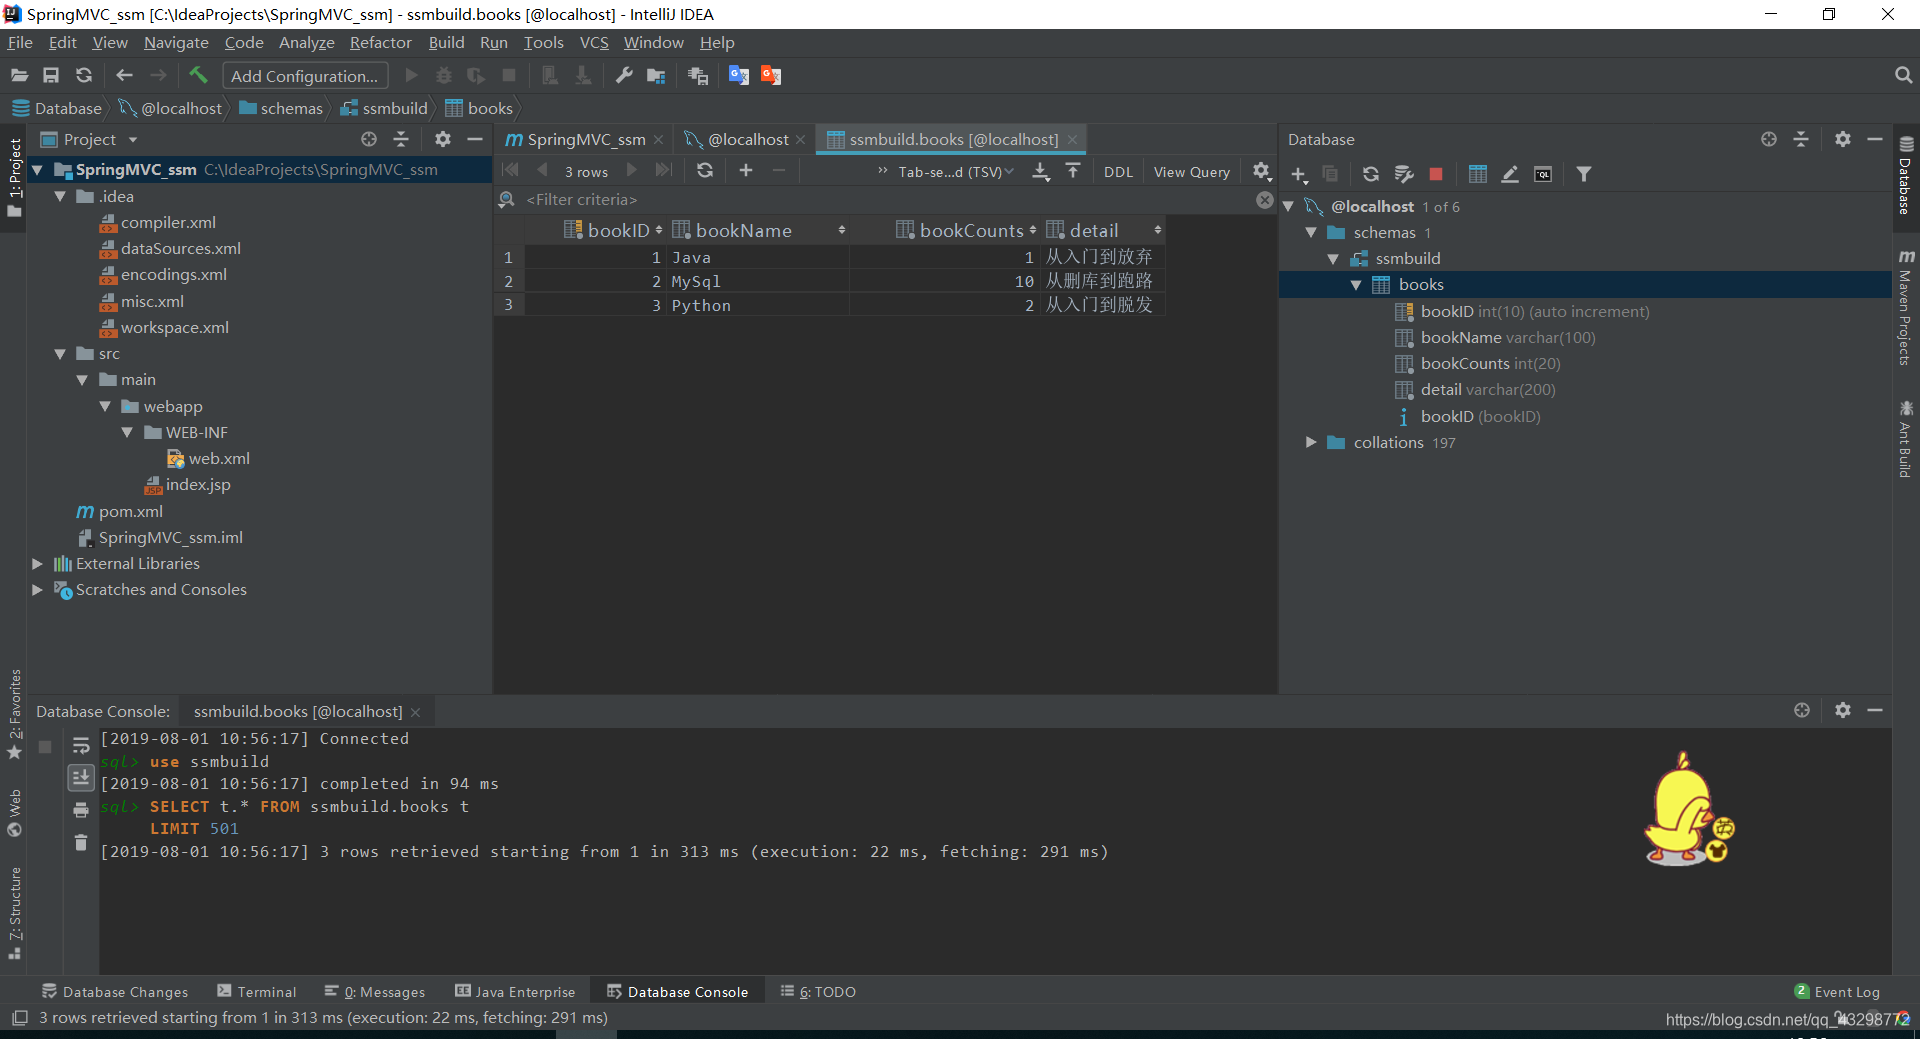This screenshot has width=1920, height=1039.
Task: Expand External Libraries node
Action: click(37, 564)
